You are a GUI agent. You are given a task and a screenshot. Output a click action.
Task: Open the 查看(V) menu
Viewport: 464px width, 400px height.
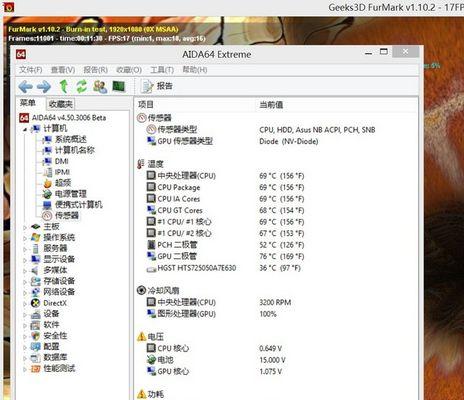pyautogui.click(x=63, y=70)
